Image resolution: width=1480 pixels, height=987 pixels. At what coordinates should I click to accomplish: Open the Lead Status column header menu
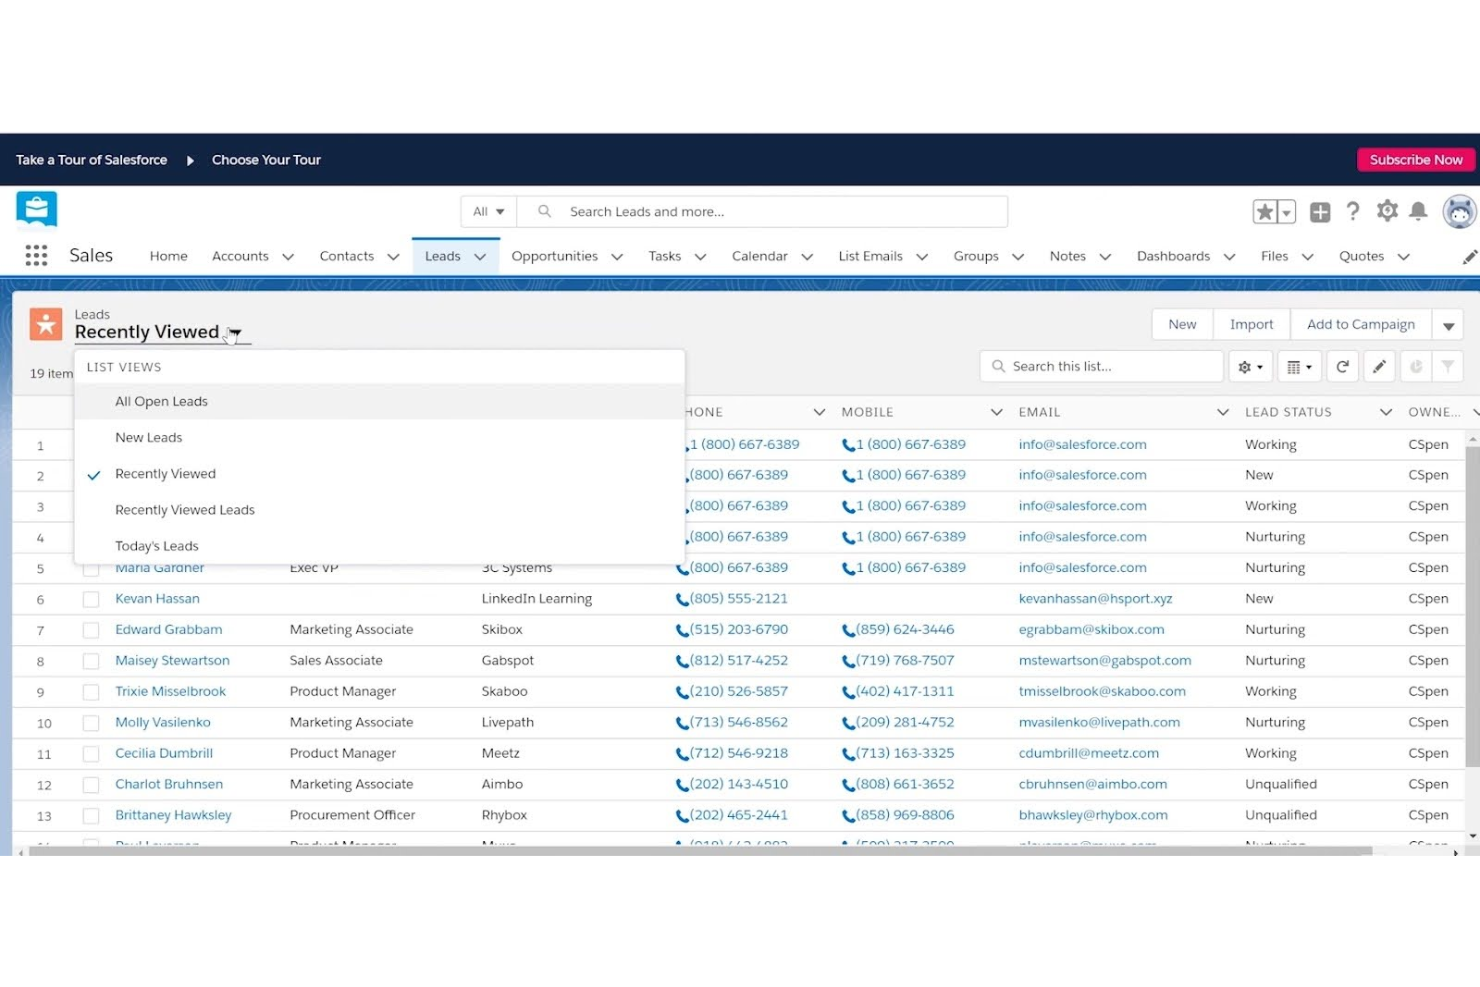pyautogui.click(x=1385, y=412)
